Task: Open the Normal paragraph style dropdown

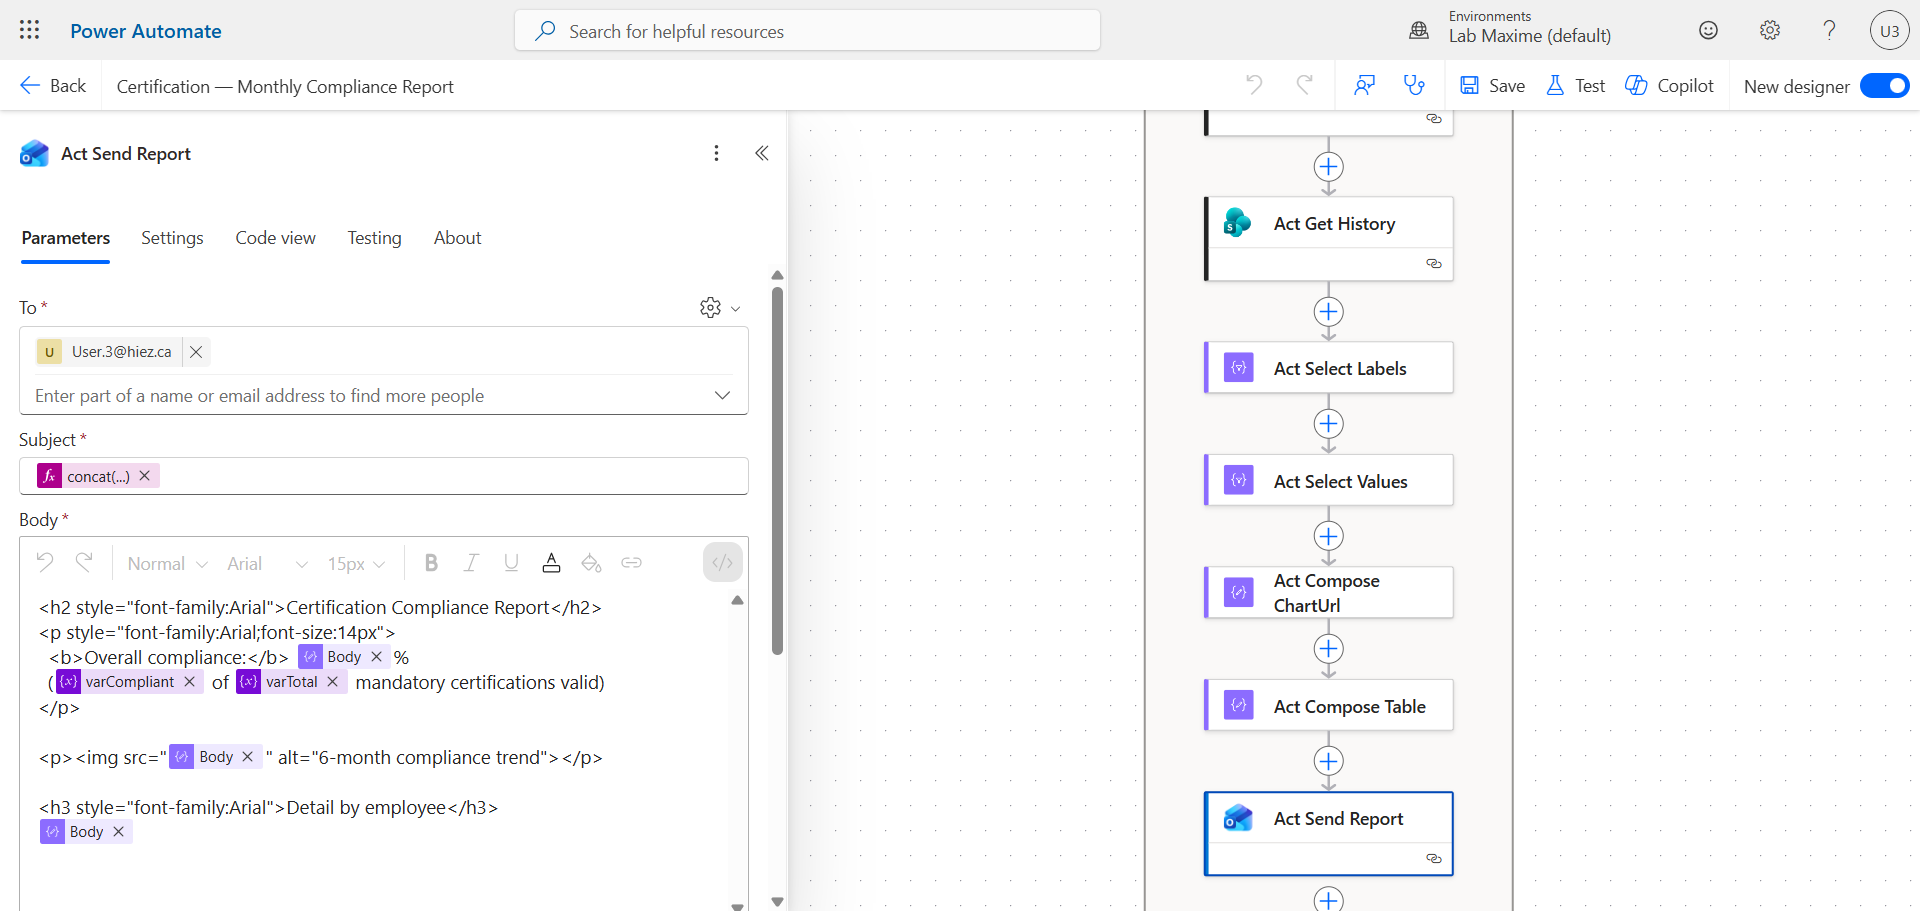Action: tap(167, 564)
